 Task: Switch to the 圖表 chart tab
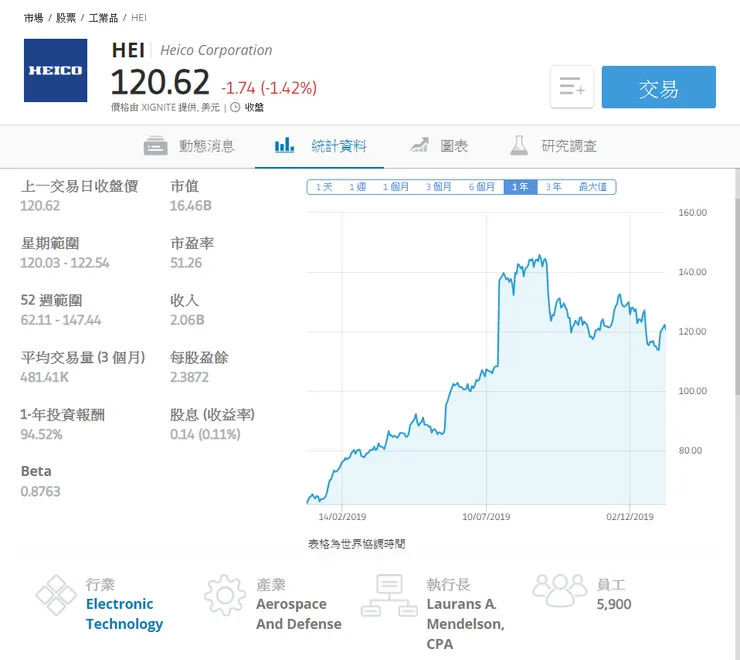click(438, 146)
